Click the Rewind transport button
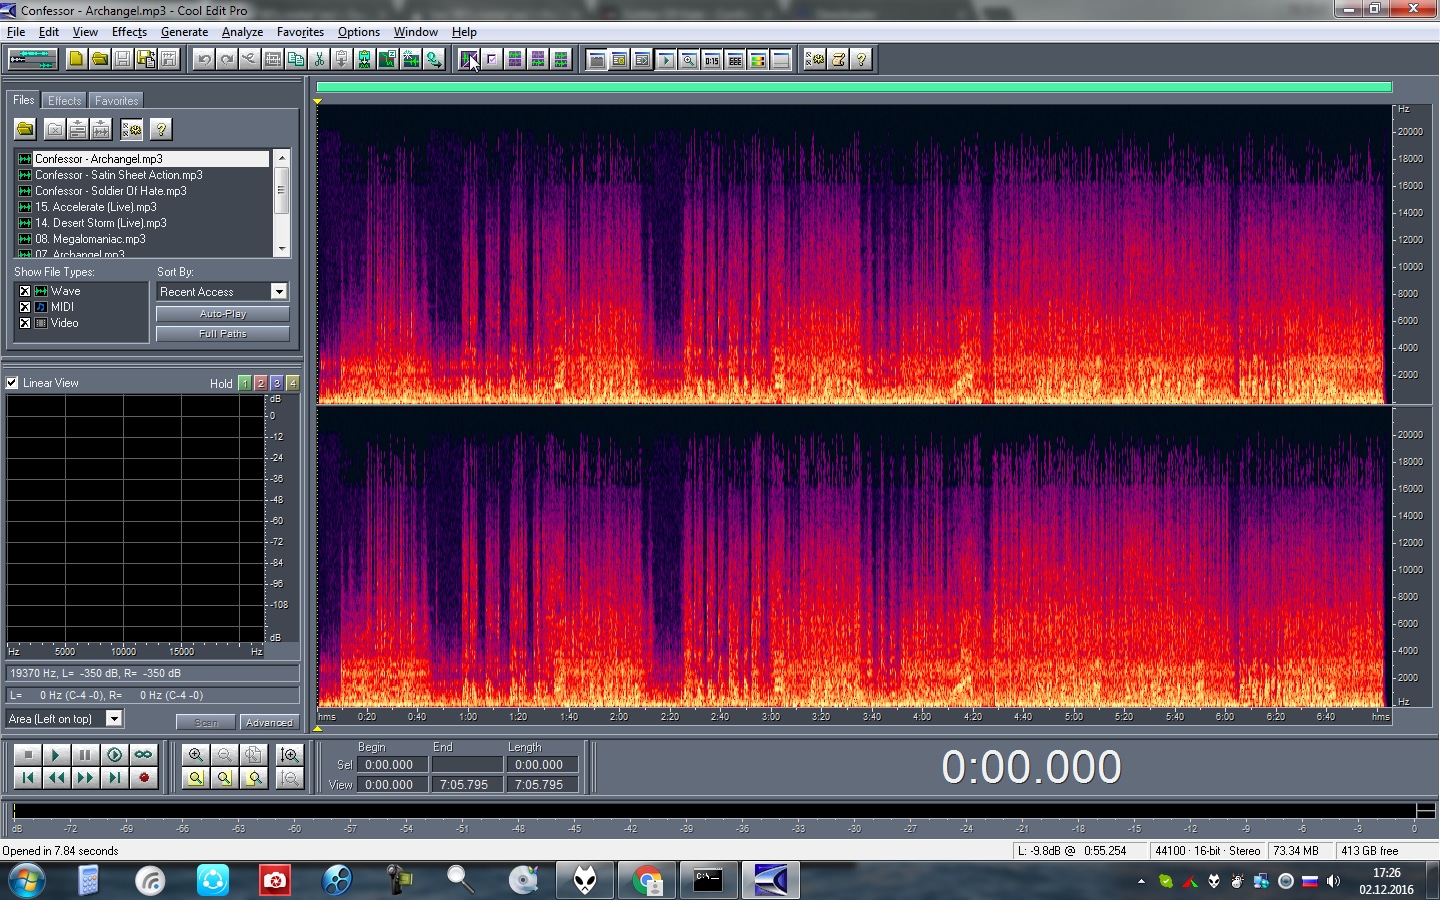 (x=56, y=777)
